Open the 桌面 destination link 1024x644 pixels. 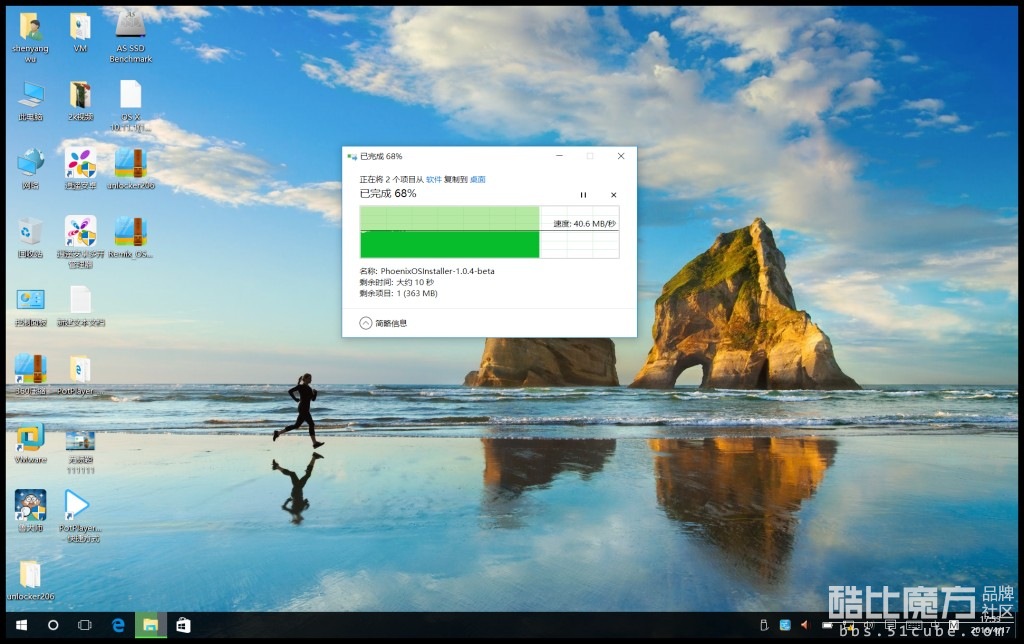(x=478, y=179)
